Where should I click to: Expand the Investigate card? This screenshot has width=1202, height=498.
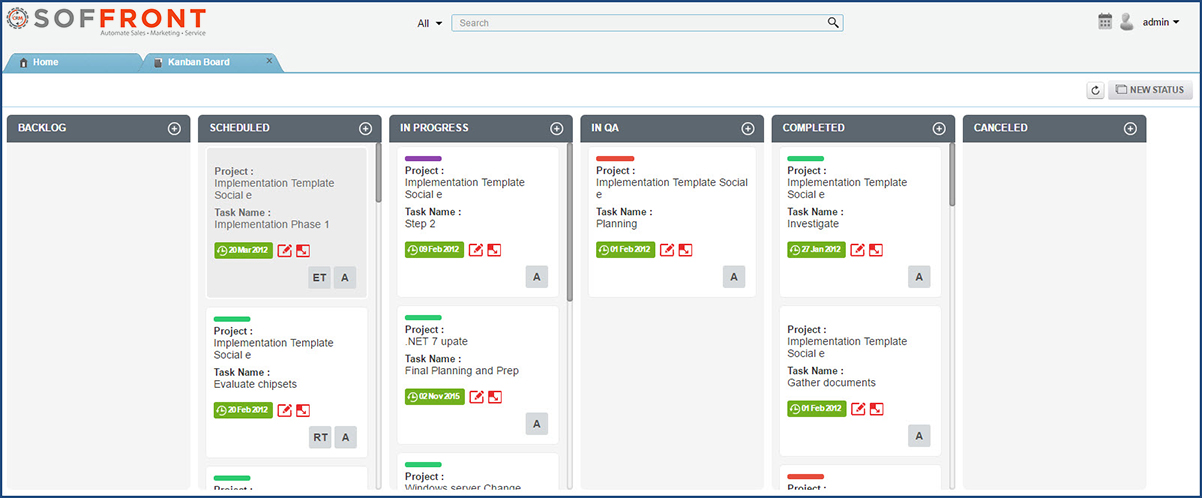click(876, 249)
